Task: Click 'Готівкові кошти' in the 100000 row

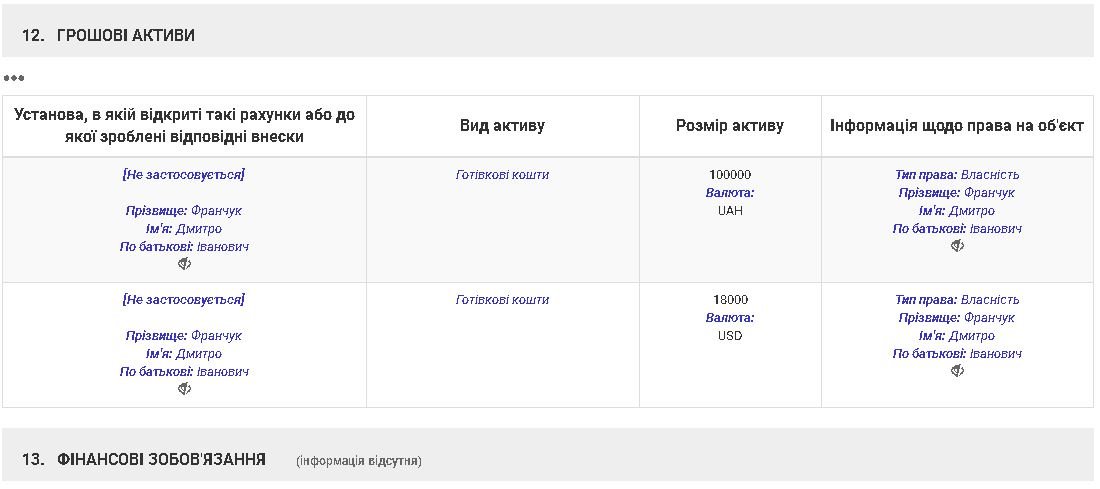Action: coord(502,175)
